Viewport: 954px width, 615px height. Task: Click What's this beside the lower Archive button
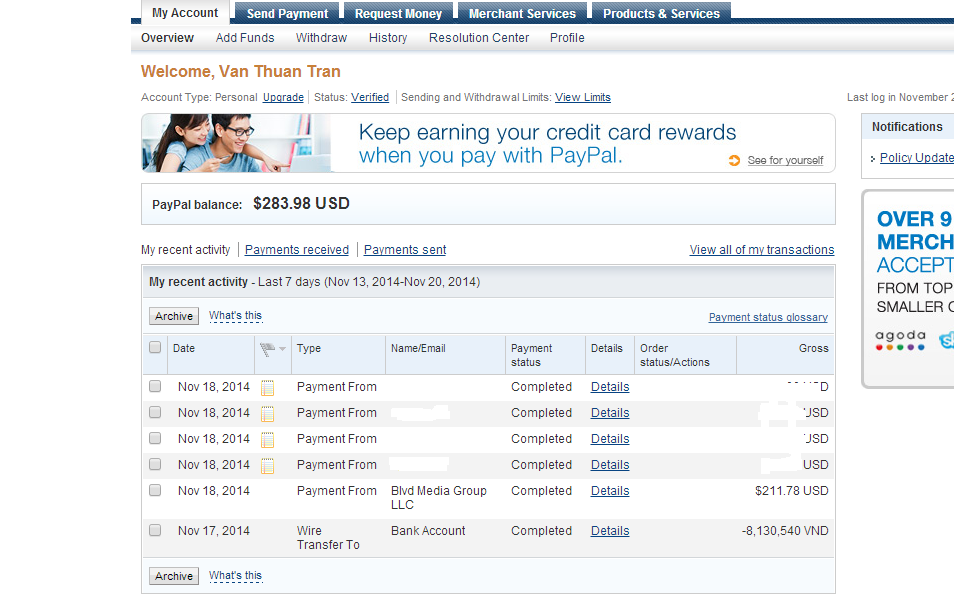pyautogui.click(x=235, y=575)
